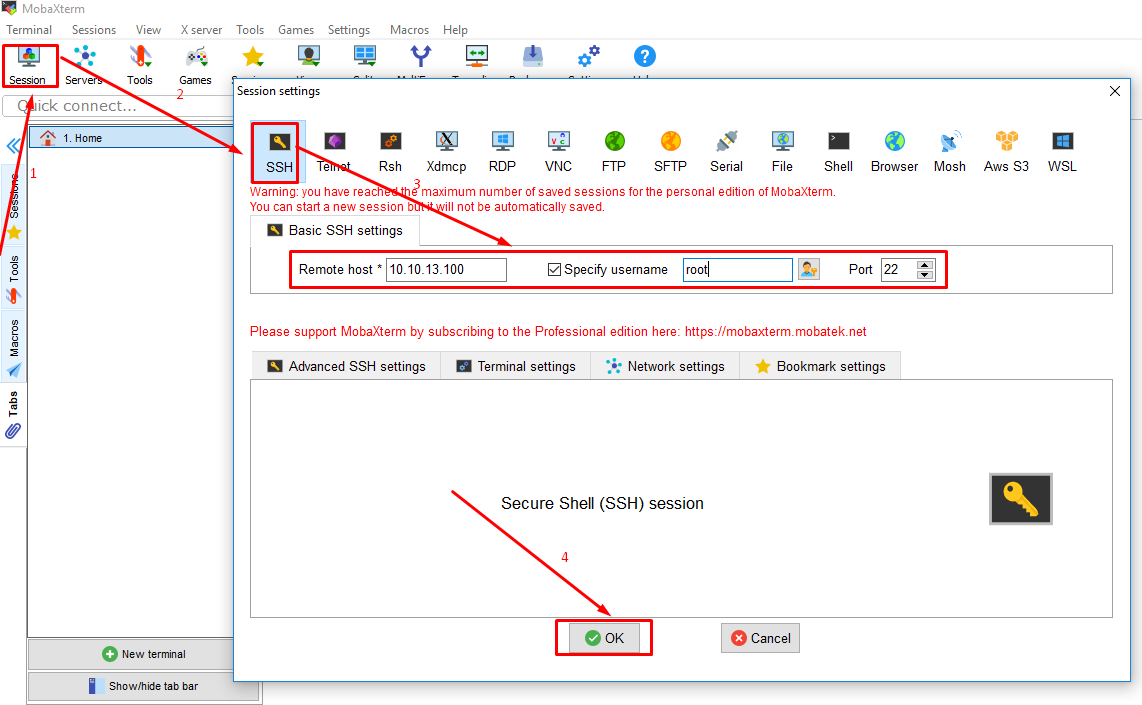Screen dimensions: 1142x705
Task: Switch to Network settings tab
Action: 665,366
